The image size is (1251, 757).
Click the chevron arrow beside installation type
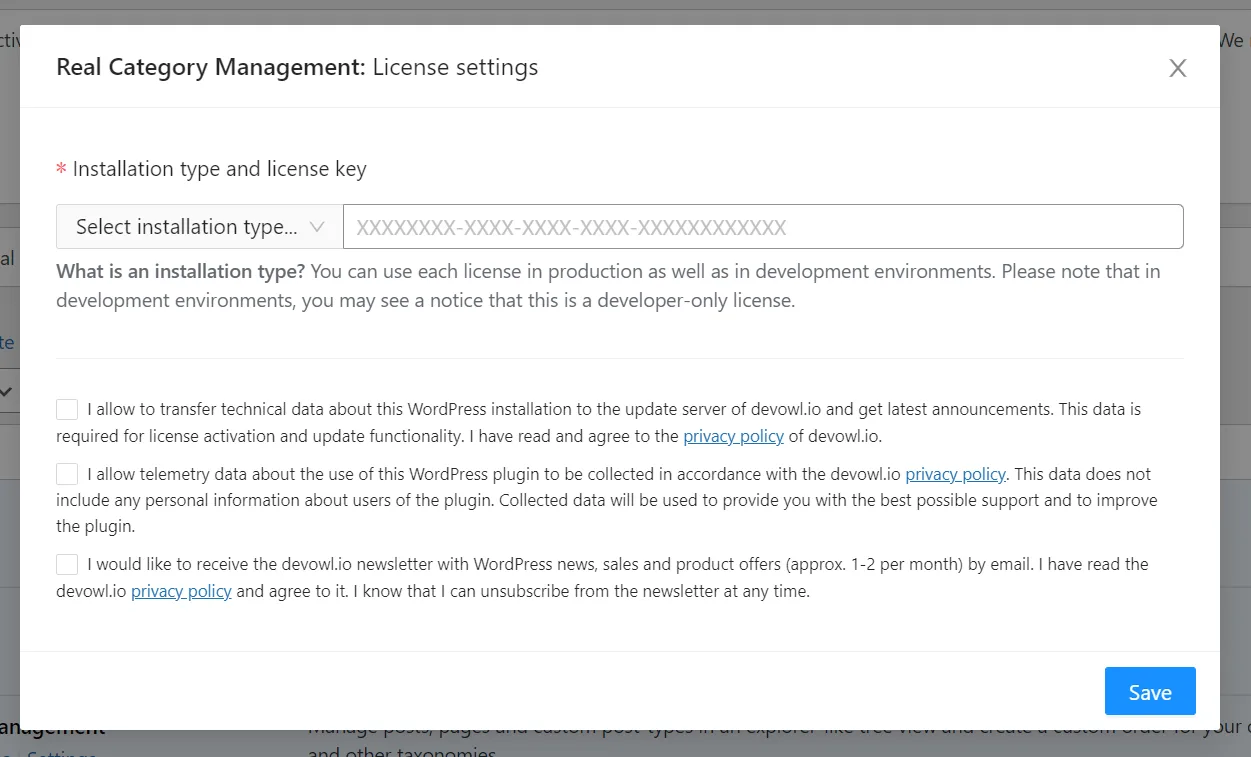point(318,227)
